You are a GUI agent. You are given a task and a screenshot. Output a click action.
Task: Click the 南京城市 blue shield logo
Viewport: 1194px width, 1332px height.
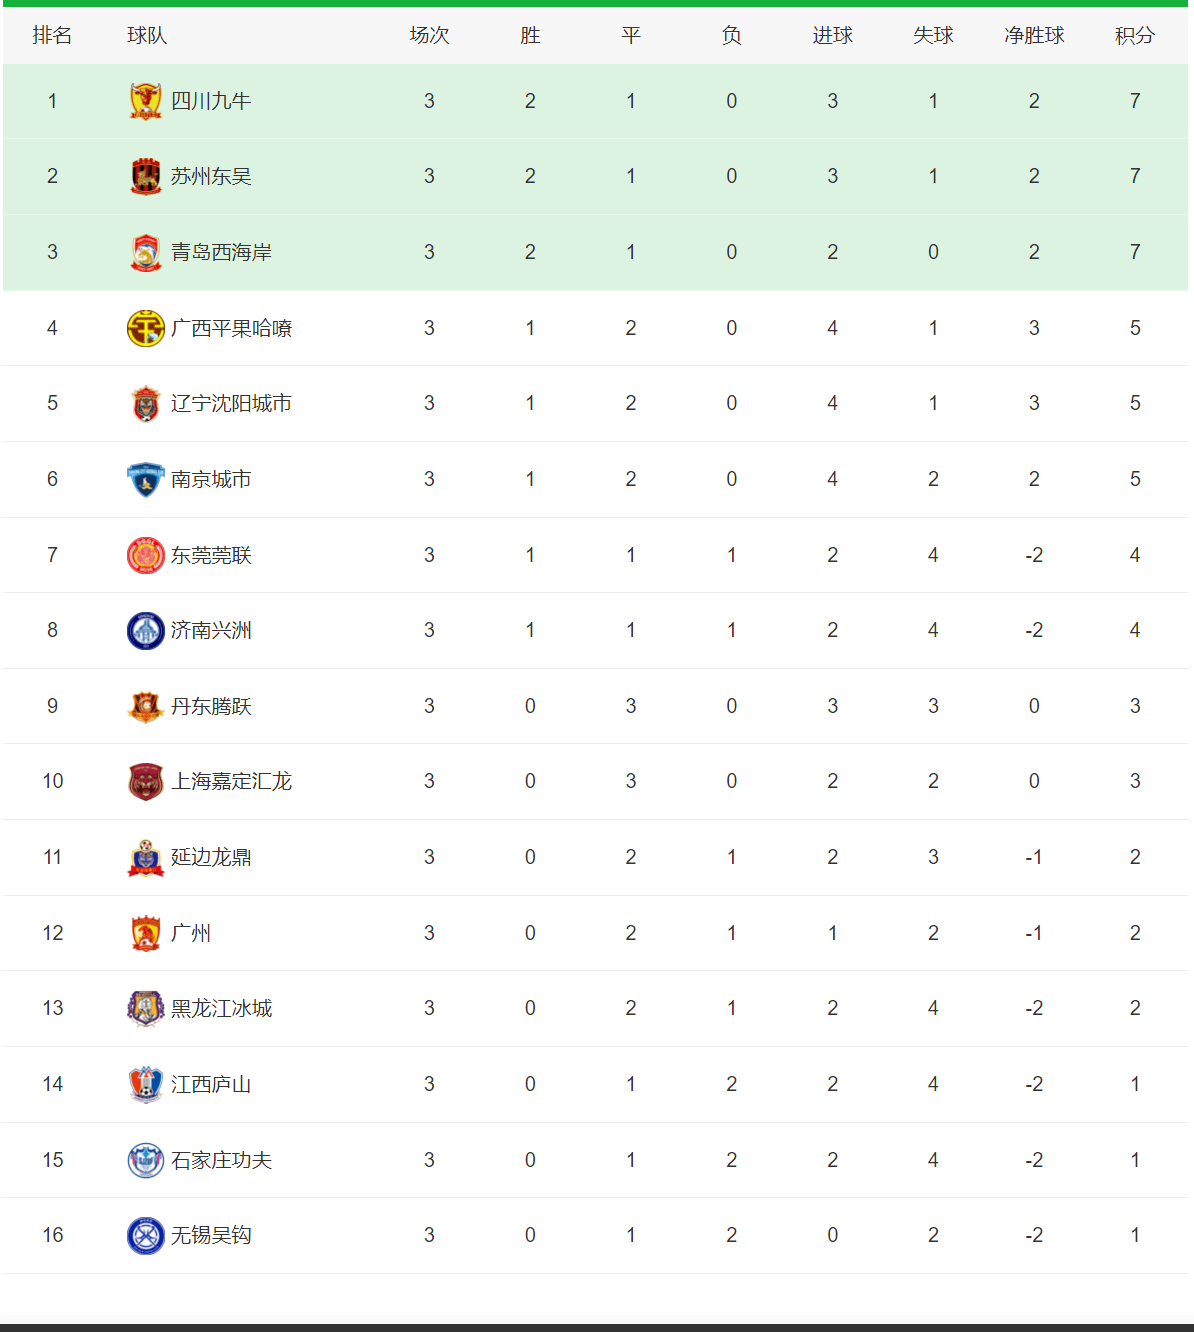[x=146, y=479]
